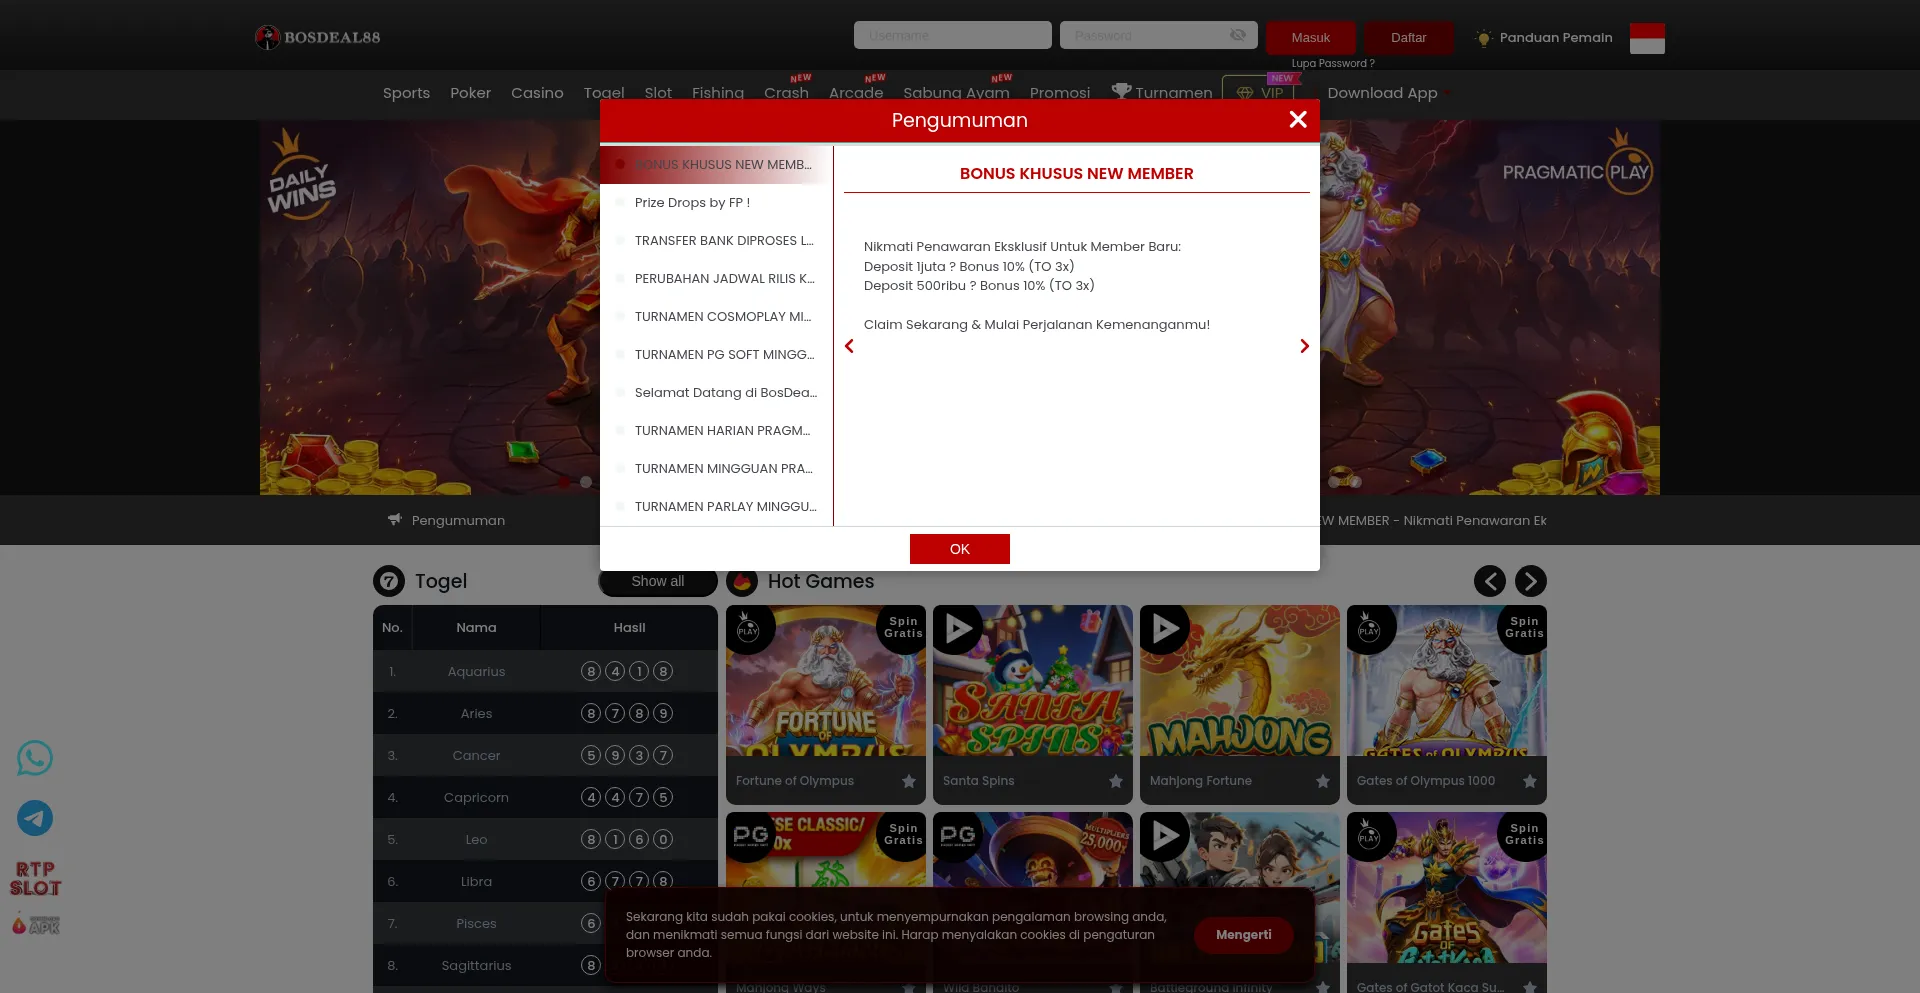The image size is (1920, 993).
Task: Click the RTP Slot sidebar icon
Action: coord(35,878)
